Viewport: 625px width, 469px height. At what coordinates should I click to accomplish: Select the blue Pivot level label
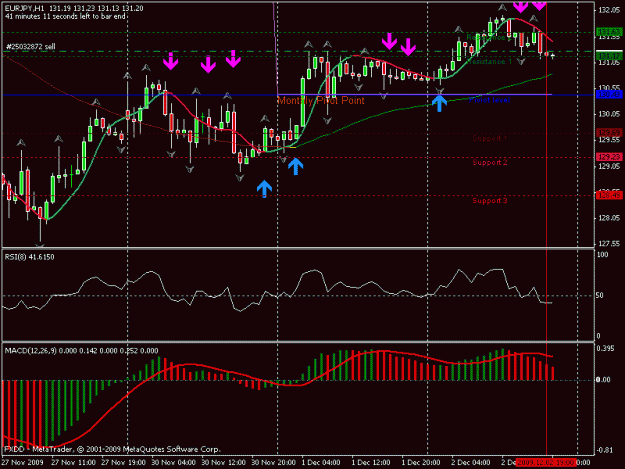(x=490, y=100)
